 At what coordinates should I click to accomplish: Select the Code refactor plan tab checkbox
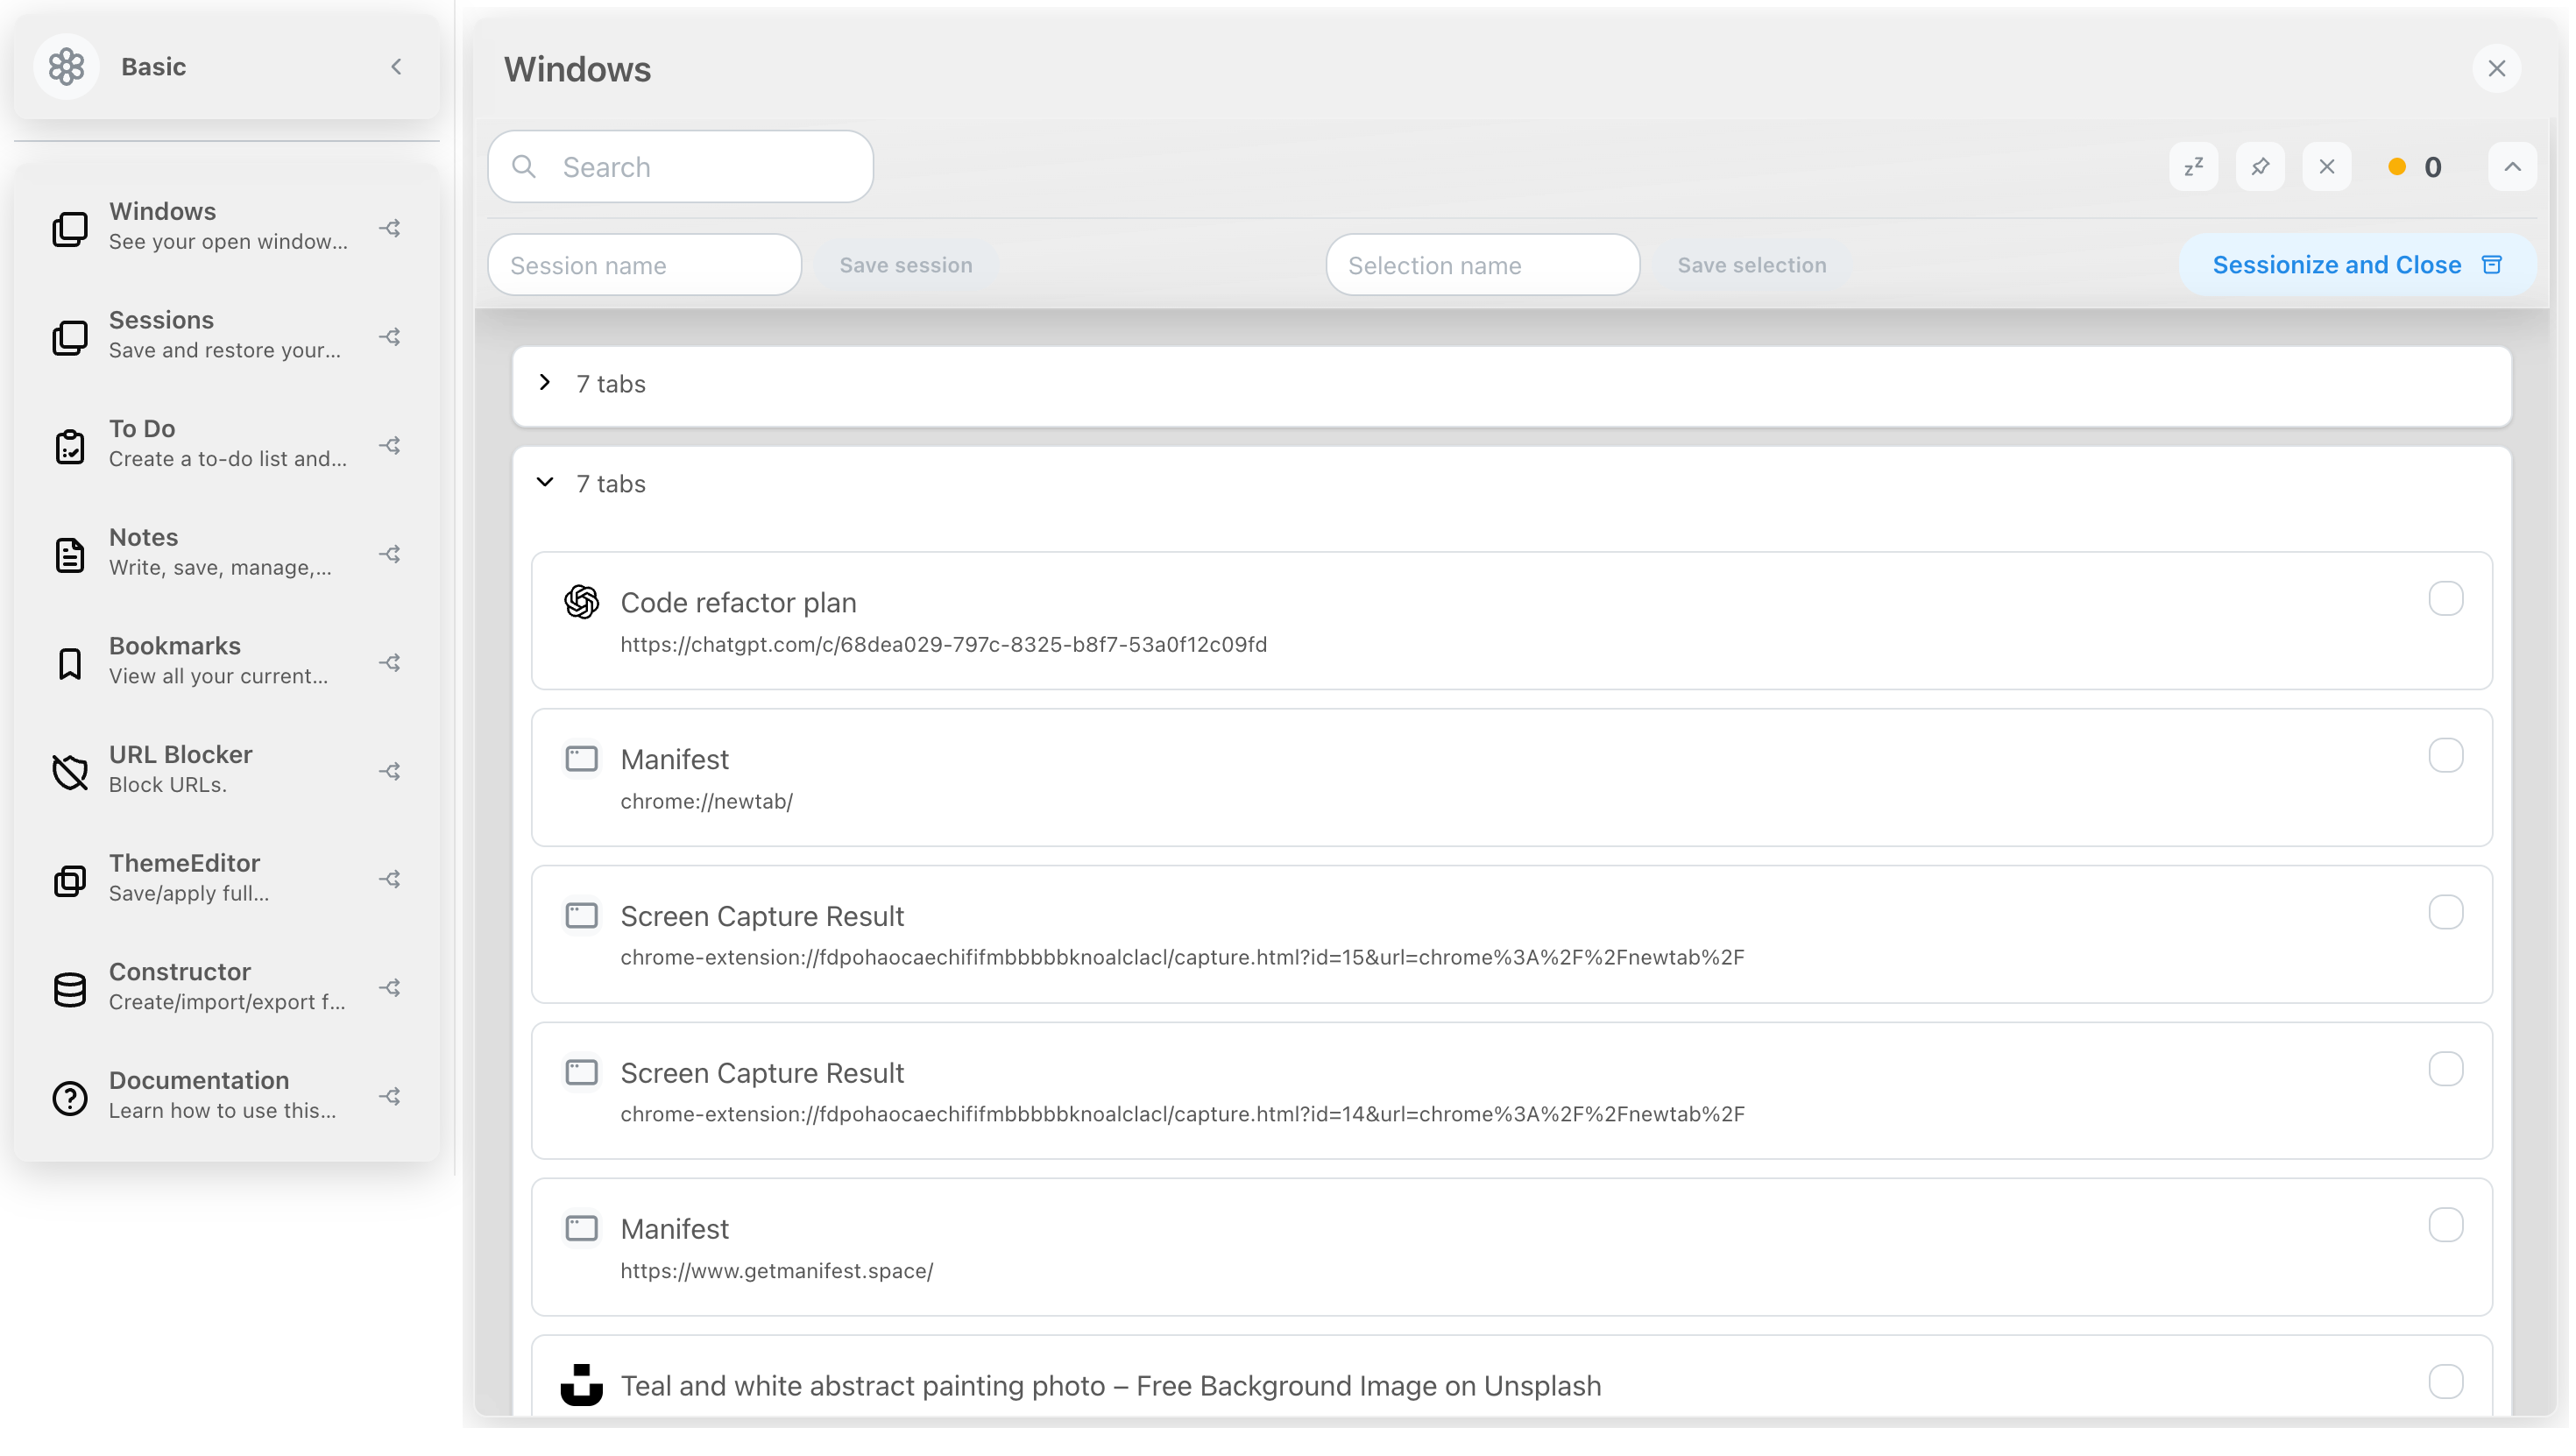pos(2445,599)
